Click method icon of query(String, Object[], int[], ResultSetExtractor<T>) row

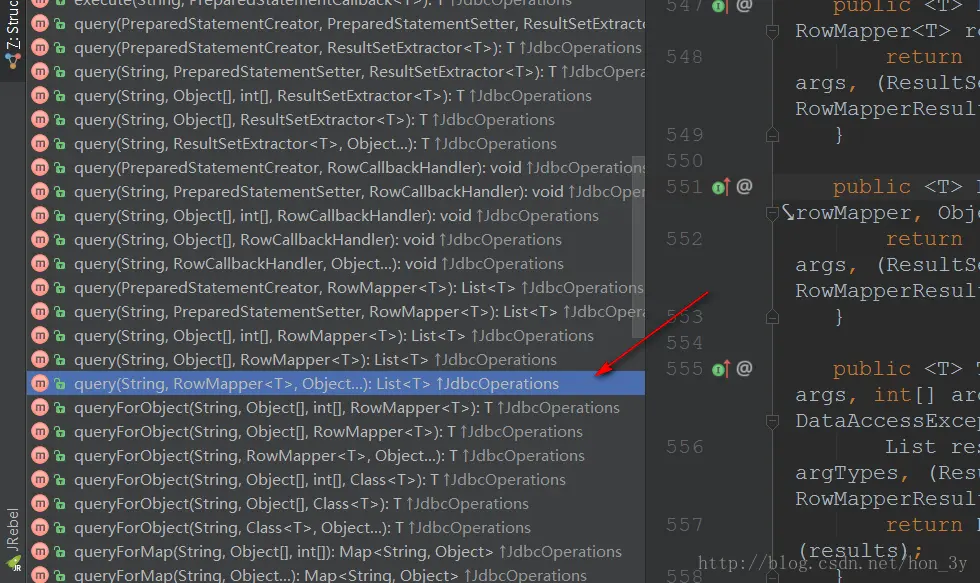pos(40,96)
